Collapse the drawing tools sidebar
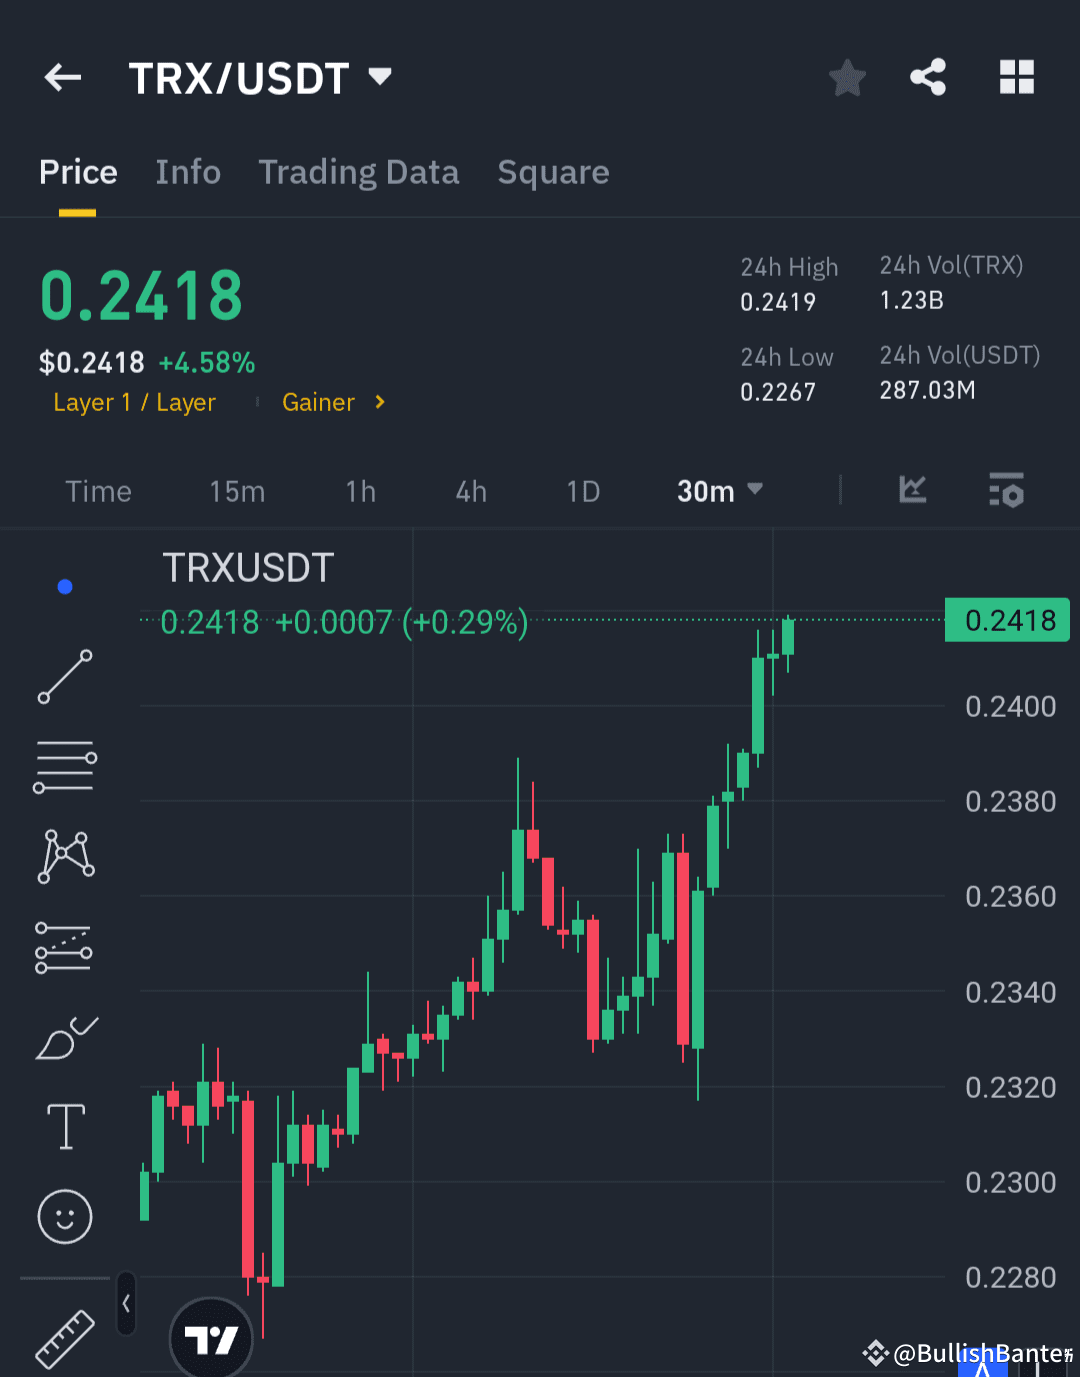The image size is (1080, 1377). [126, 1304]
